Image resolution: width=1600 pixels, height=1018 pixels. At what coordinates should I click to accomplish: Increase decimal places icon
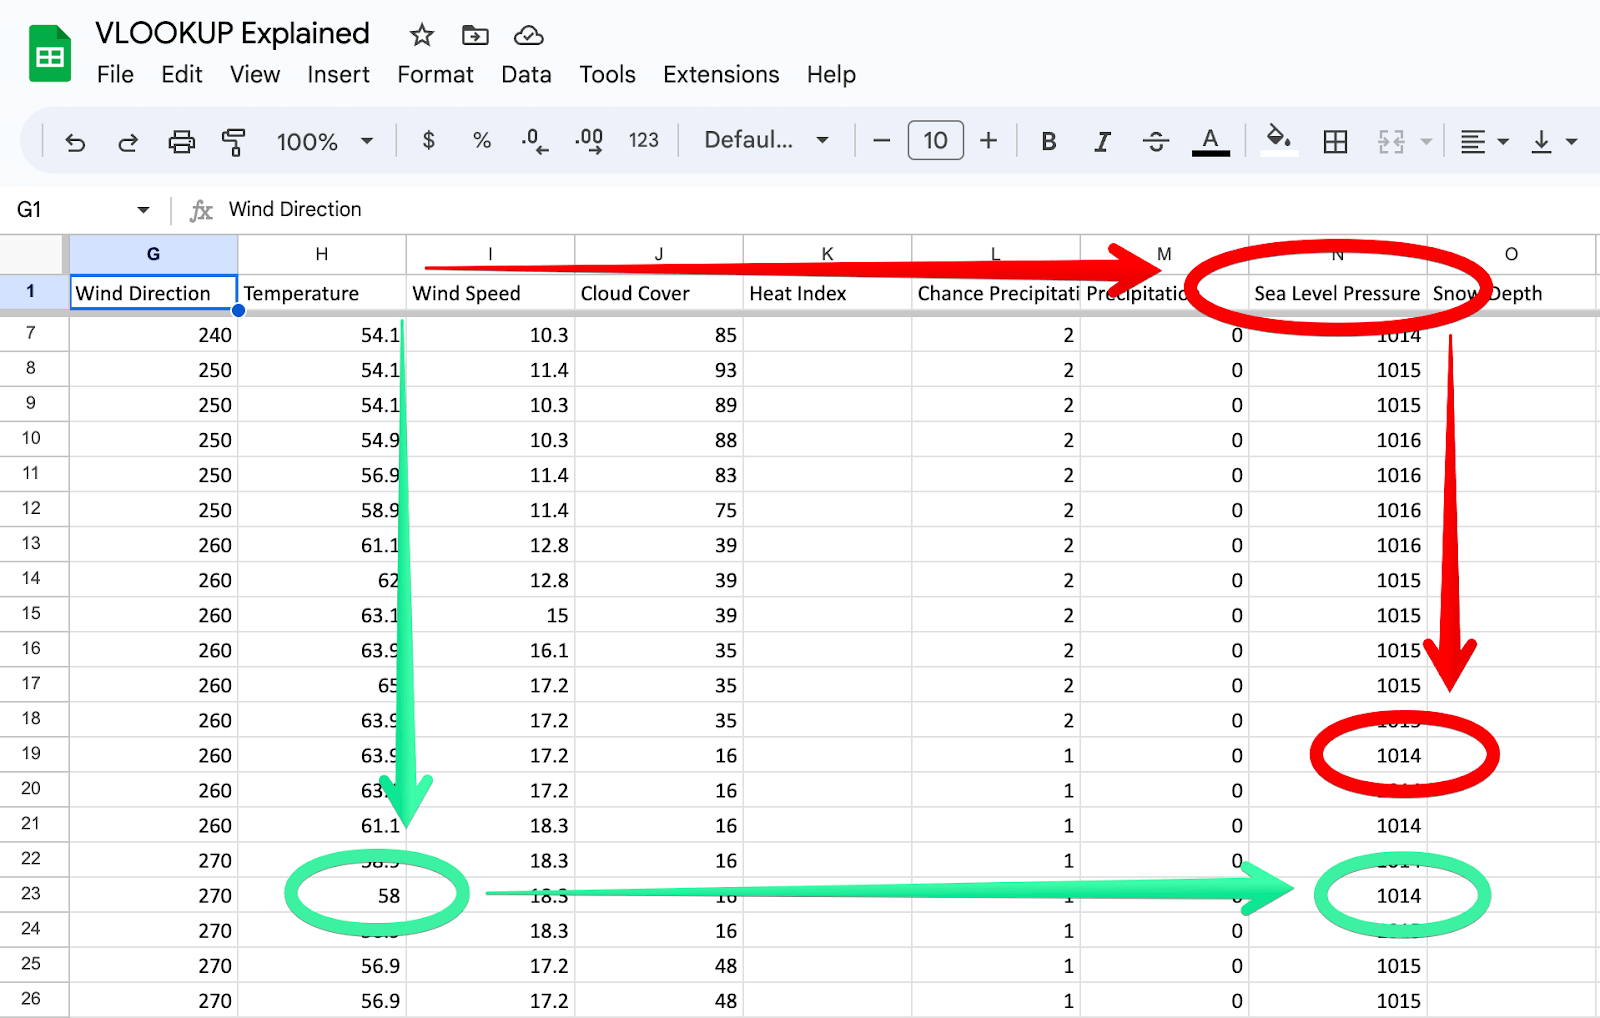point(589,141)
